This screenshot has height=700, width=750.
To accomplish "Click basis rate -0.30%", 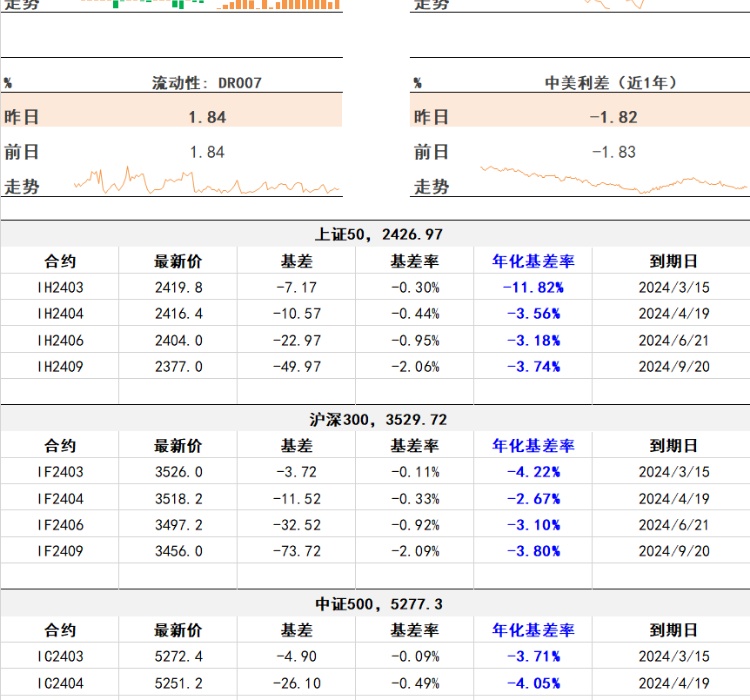I will tap(415, 288).
